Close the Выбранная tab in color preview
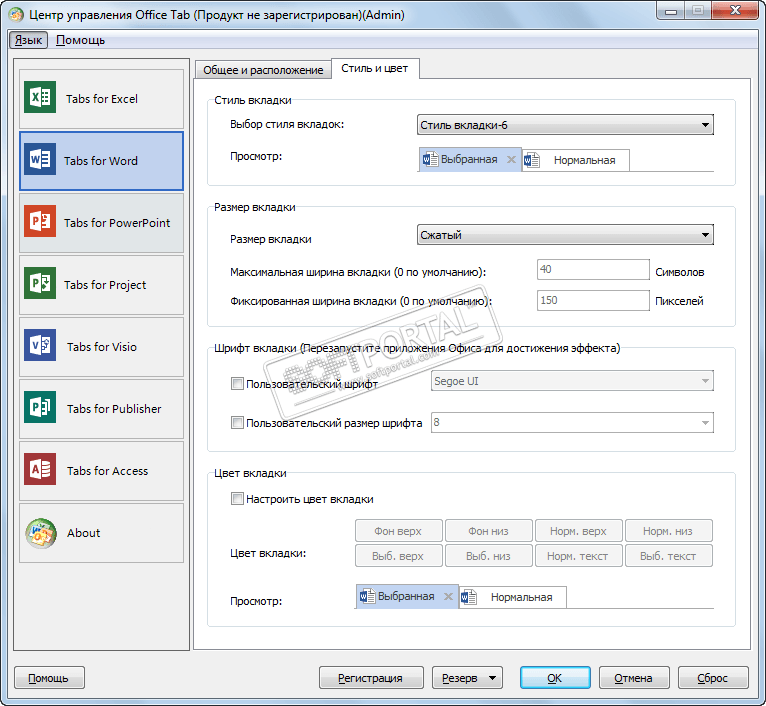Viewport: 766px width, 706px height. pyautogui.click(x=448, y=597)
